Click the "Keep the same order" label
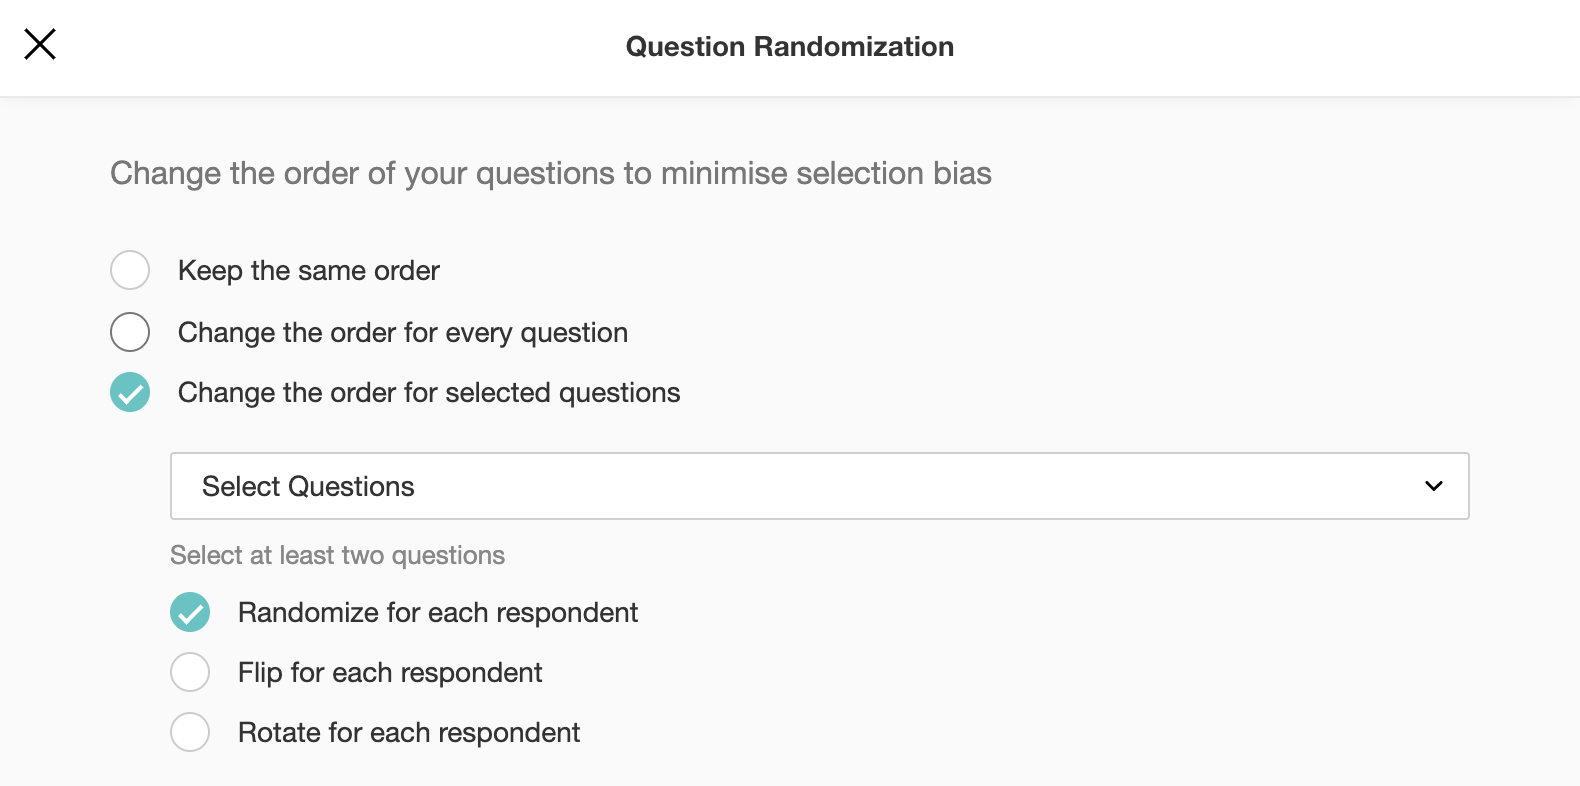 [308, 271]
